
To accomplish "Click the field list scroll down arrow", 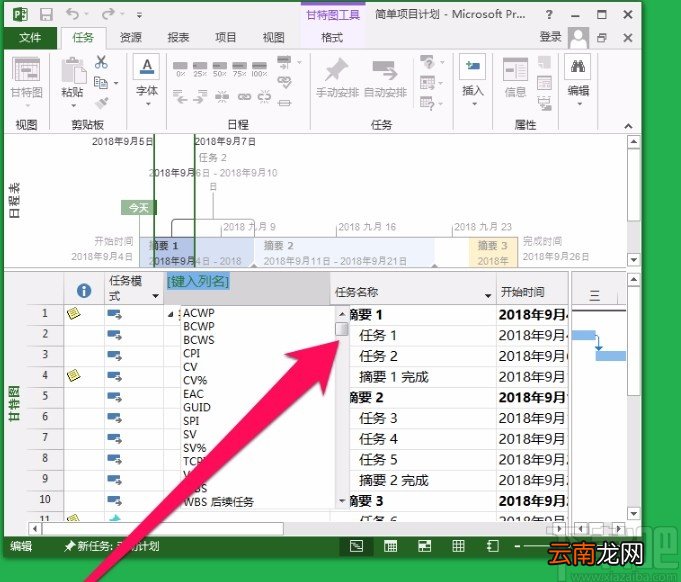I will coord(342,501).
